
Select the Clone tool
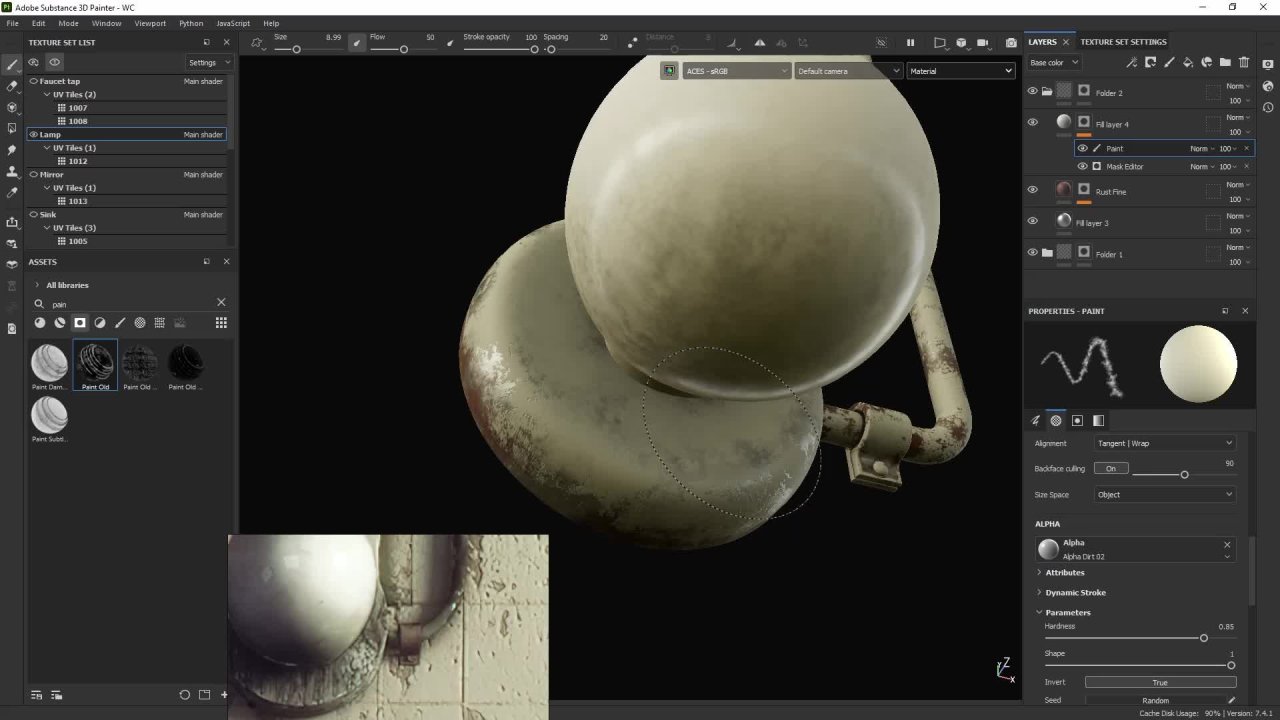tap(12, 172)
